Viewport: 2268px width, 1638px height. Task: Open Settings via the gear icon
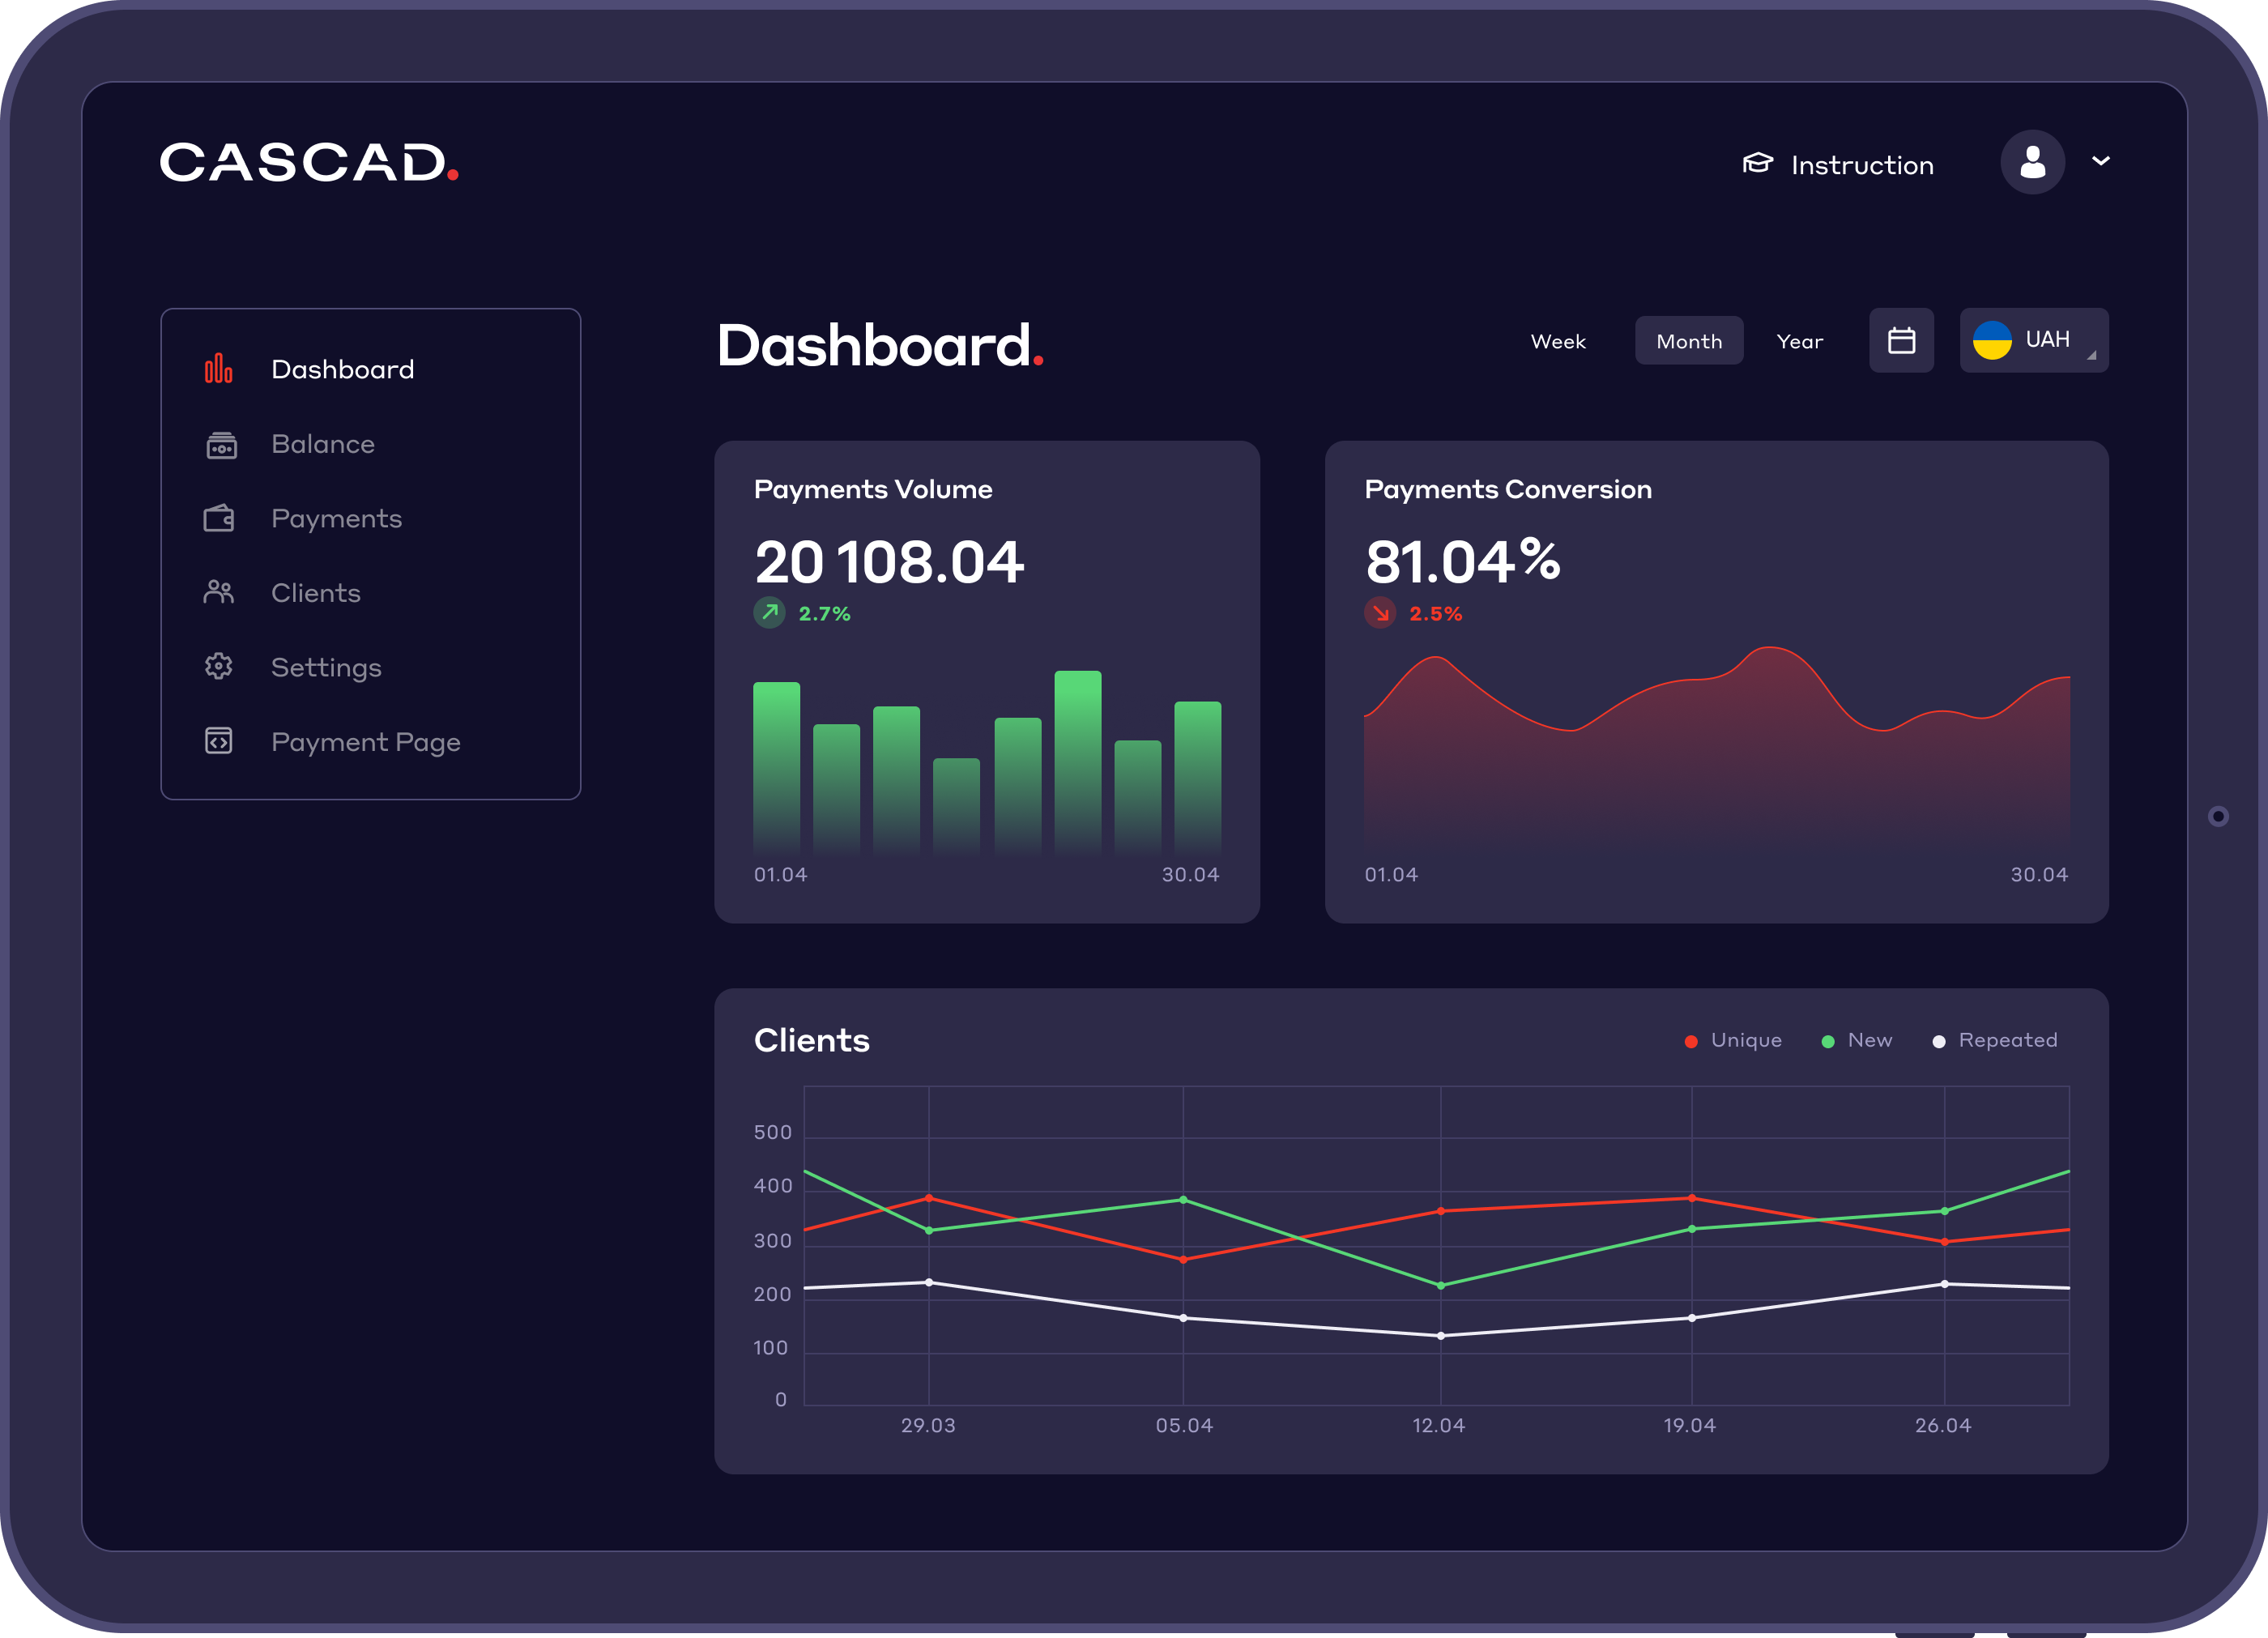218,666
